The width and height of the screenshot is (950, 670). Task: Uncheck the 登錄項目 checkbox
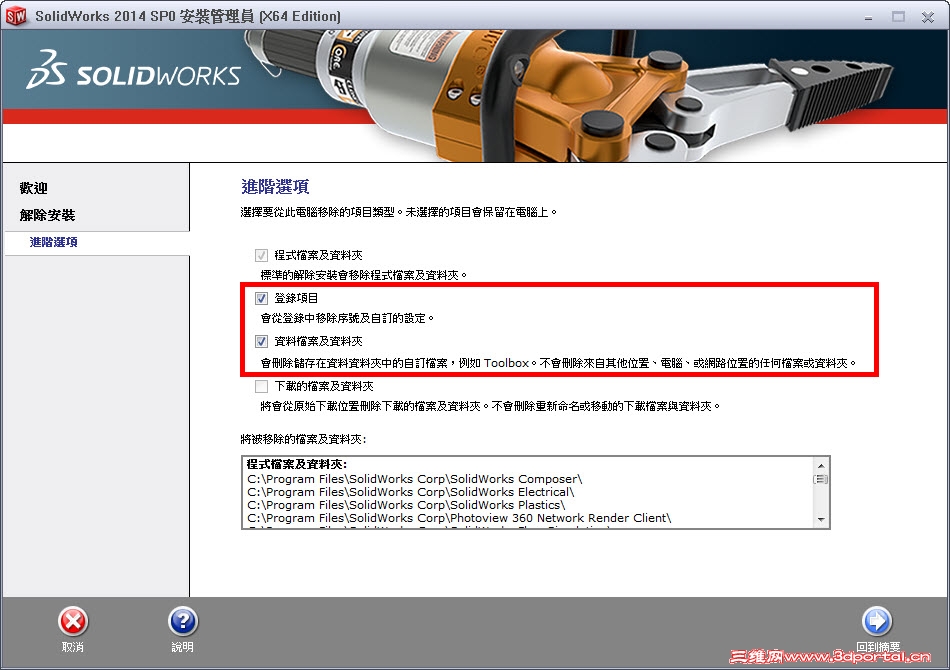coord(261,298)
